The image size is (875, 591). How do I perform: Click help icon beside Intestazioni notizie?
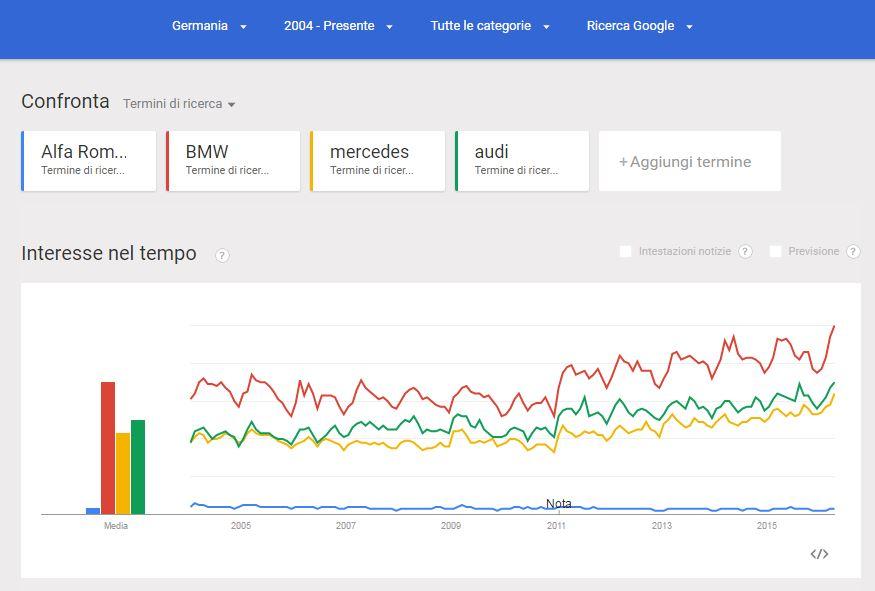click(x=745, y=252)
